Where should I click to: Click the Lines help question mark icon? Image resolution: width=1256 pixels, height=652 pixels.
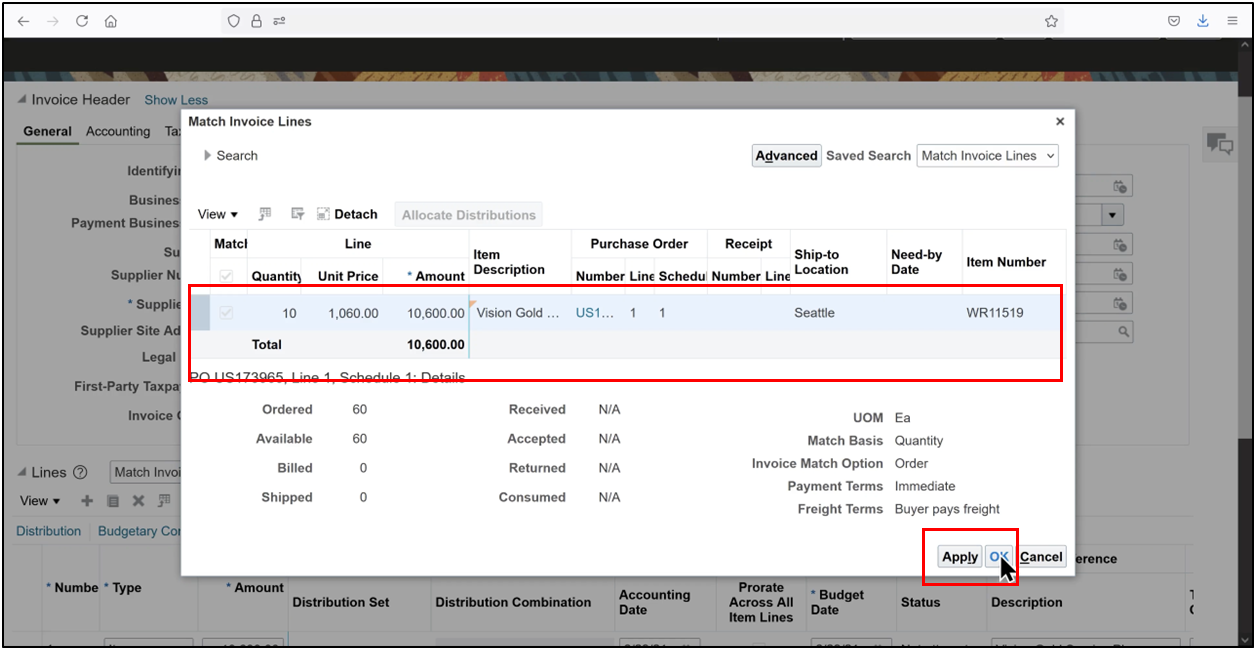tap(80, 471)
